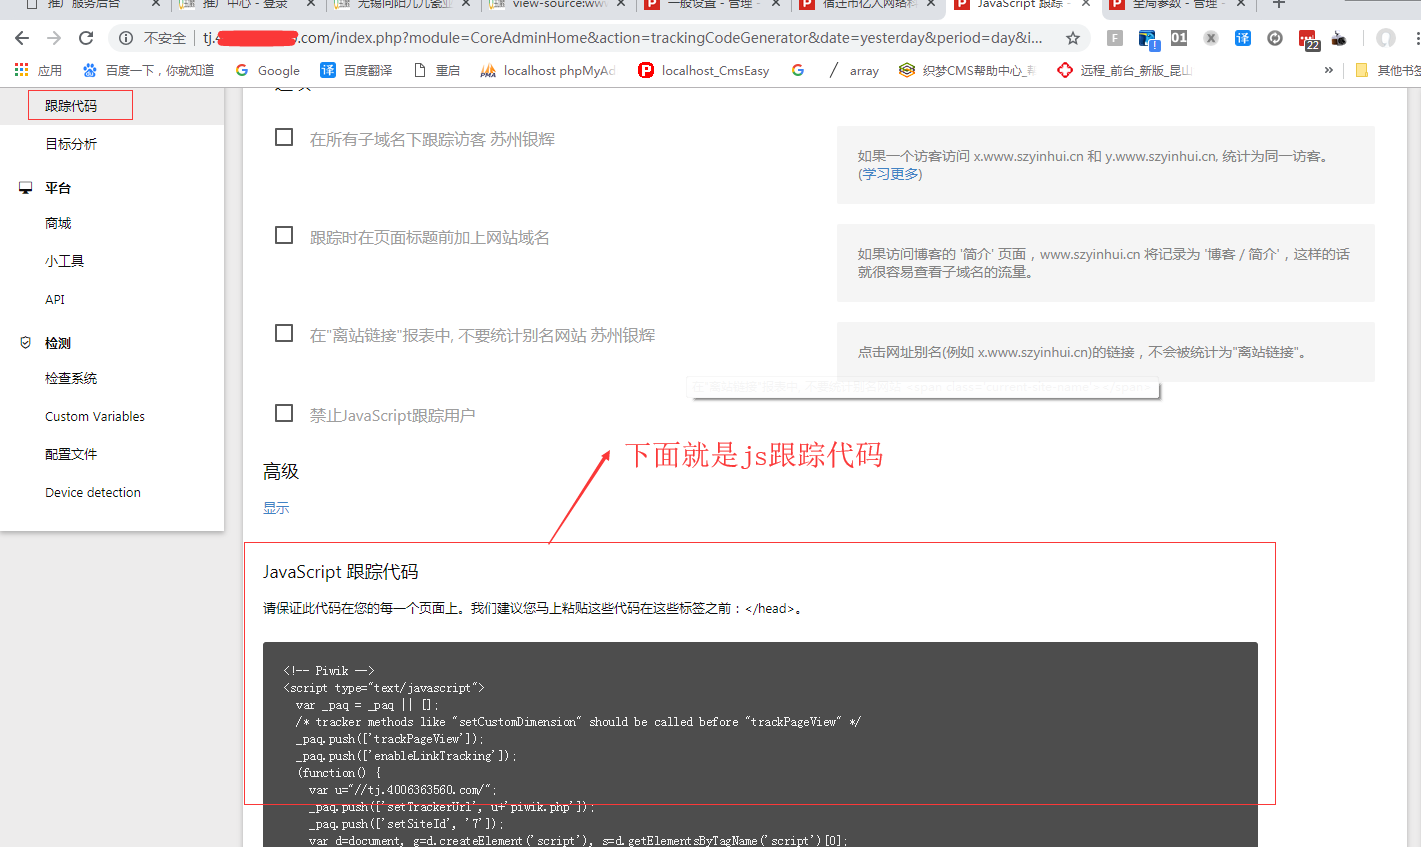Image resolution: width=1421 pixels, height=847 pixels.
Task: Click the 平台 section header
Action: tap(58, 188)
